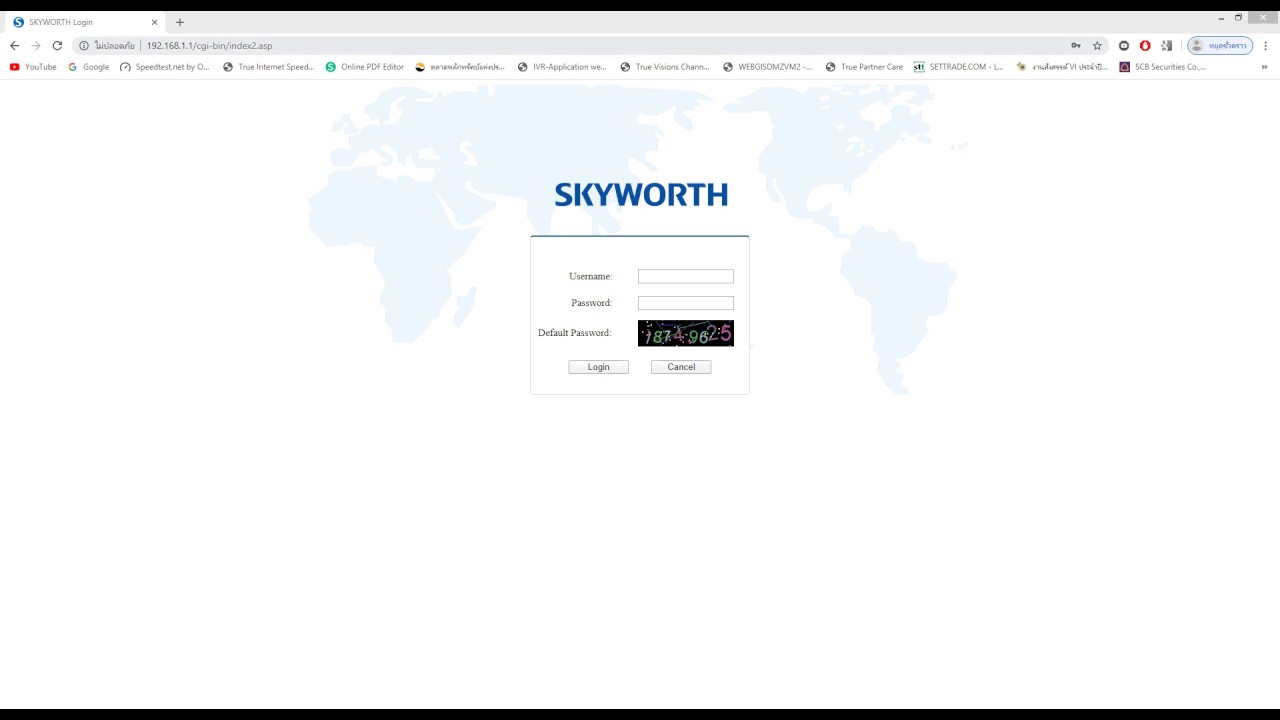
Task: Go back using browser back arrow
Action: [x=14, y=46]
